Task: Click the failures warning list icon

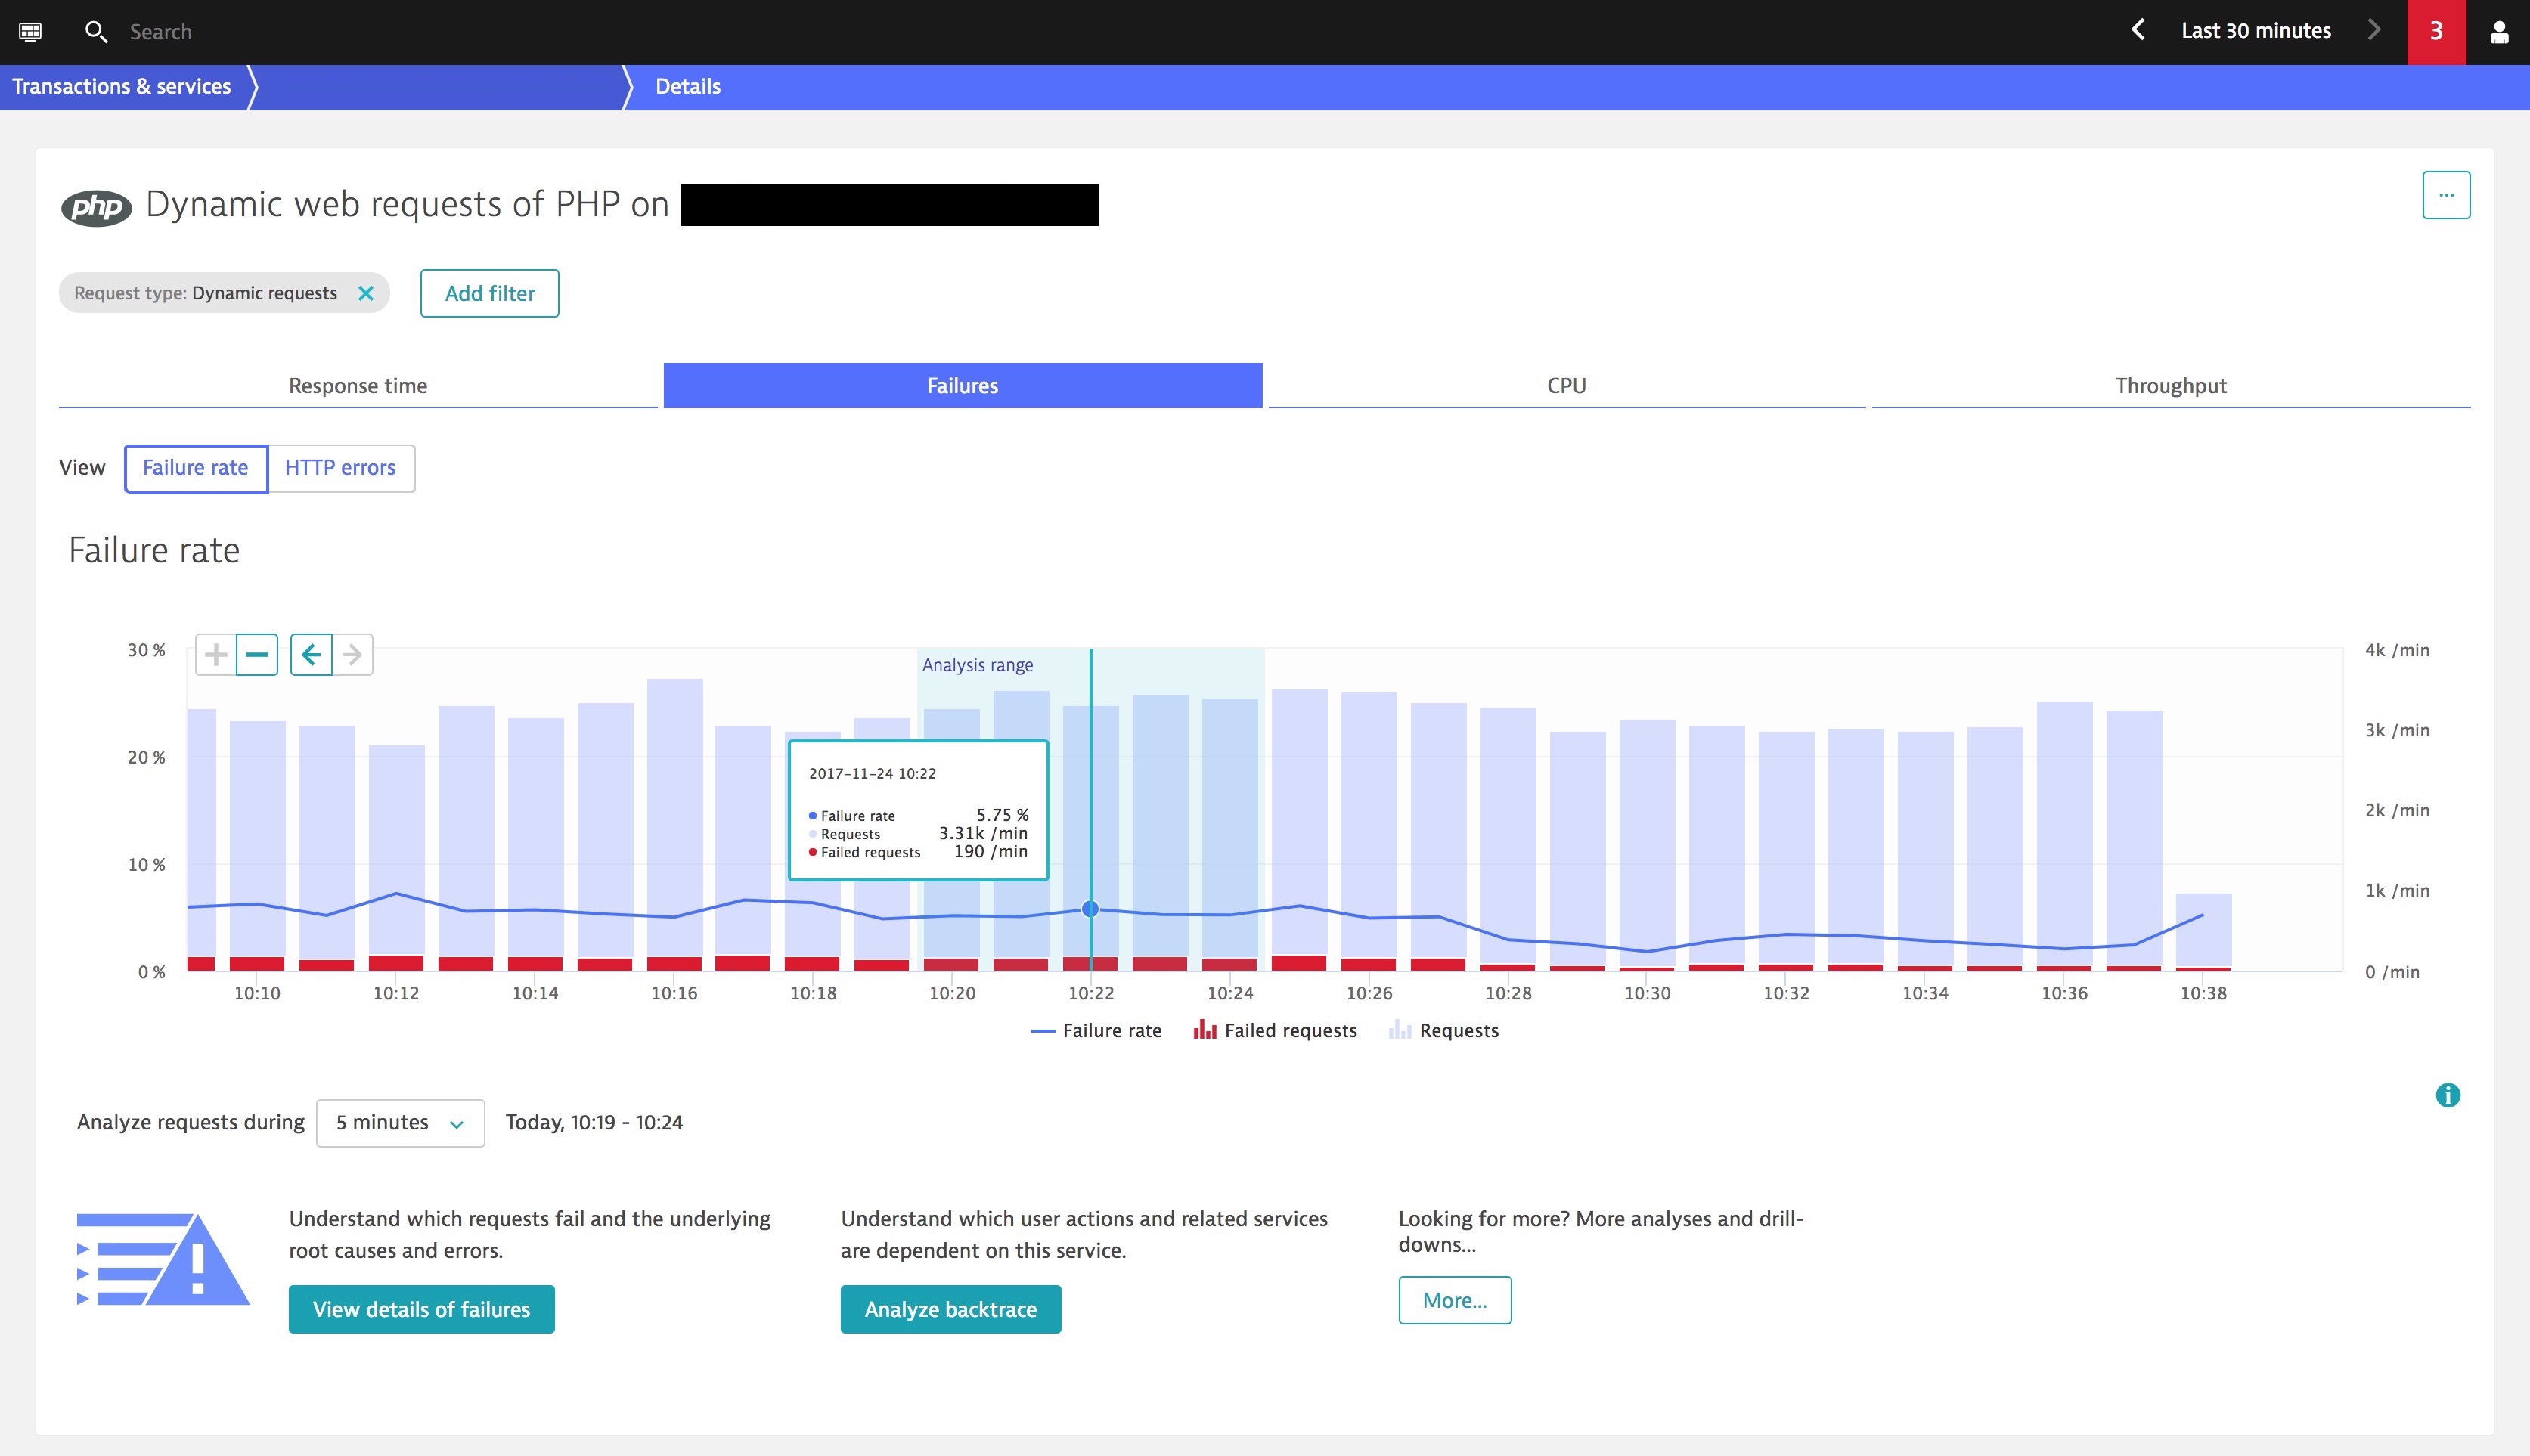Action: point(163,1259)
